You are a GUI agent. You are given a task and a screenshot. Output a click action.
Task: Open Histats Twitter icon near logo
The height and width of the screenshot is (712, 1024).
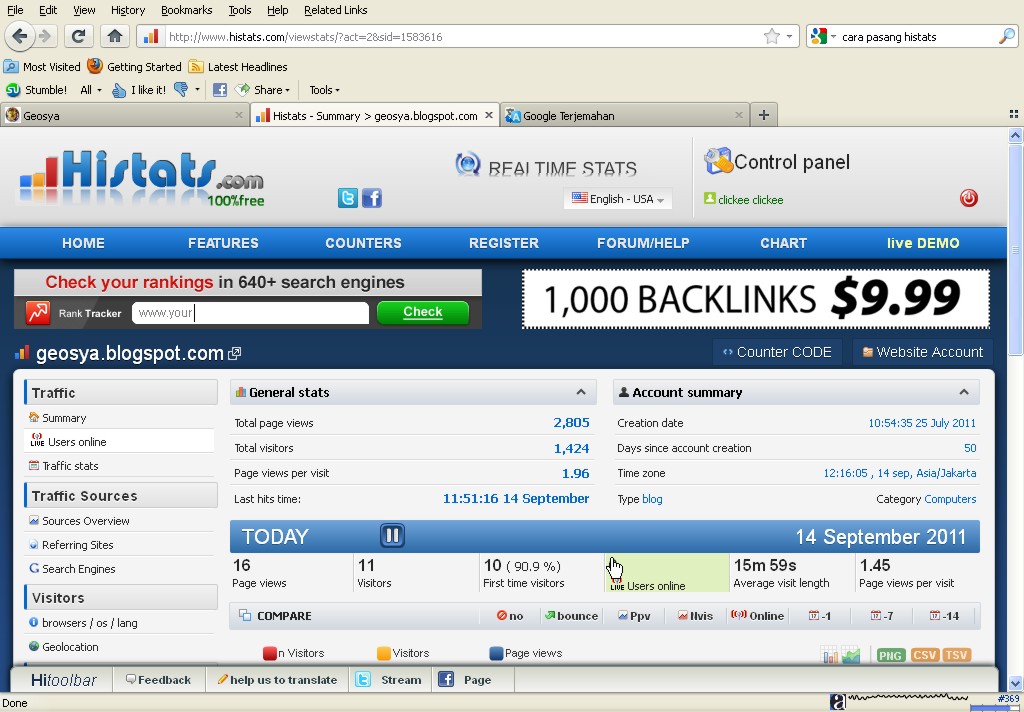pos(347,198)
